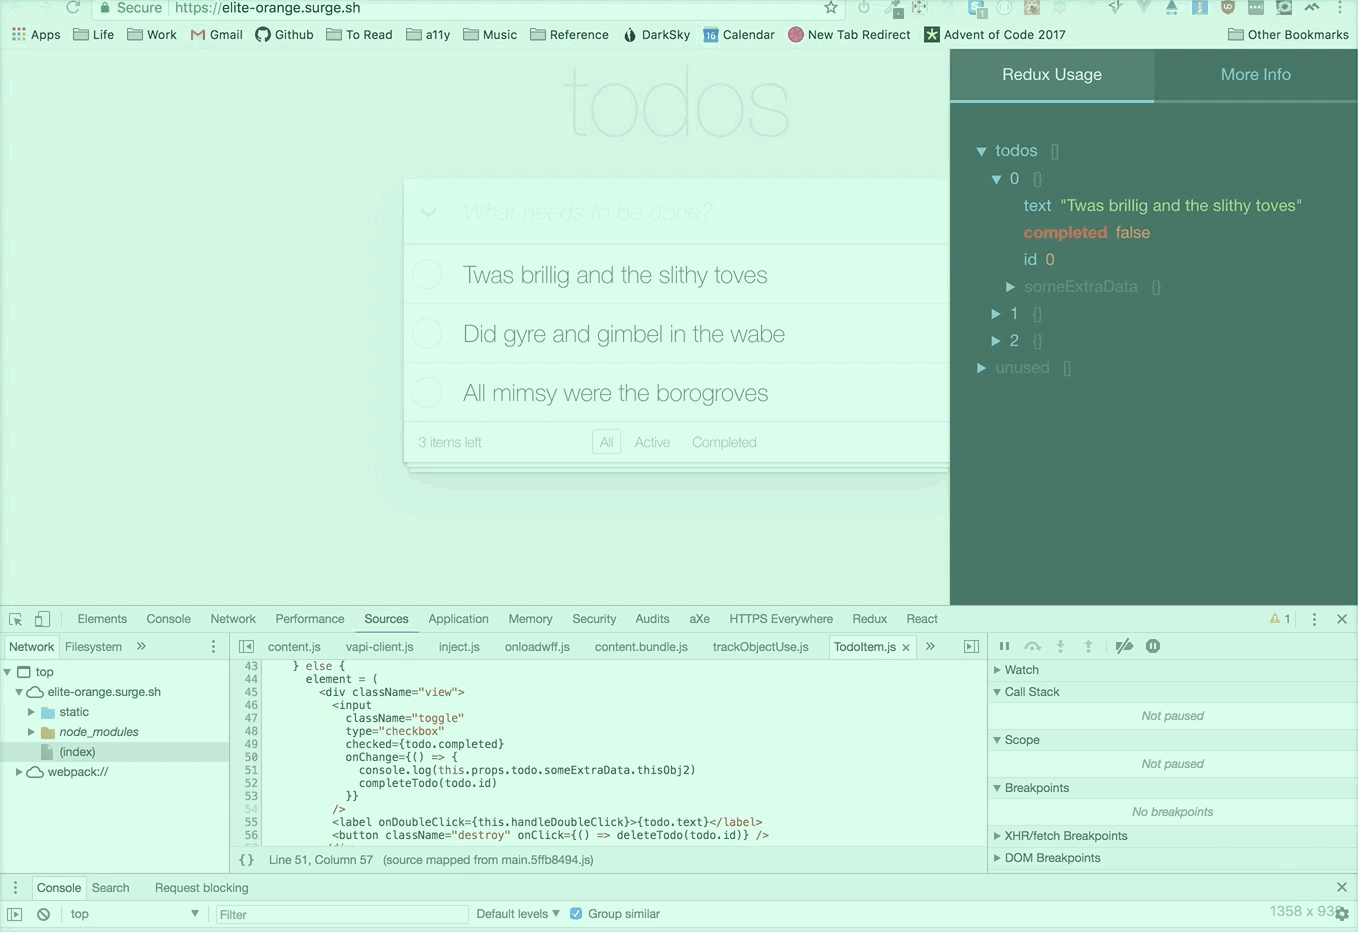1358x932 pixels.
Task: Open the Filesystem navigator tab
Action: (93, 647)
